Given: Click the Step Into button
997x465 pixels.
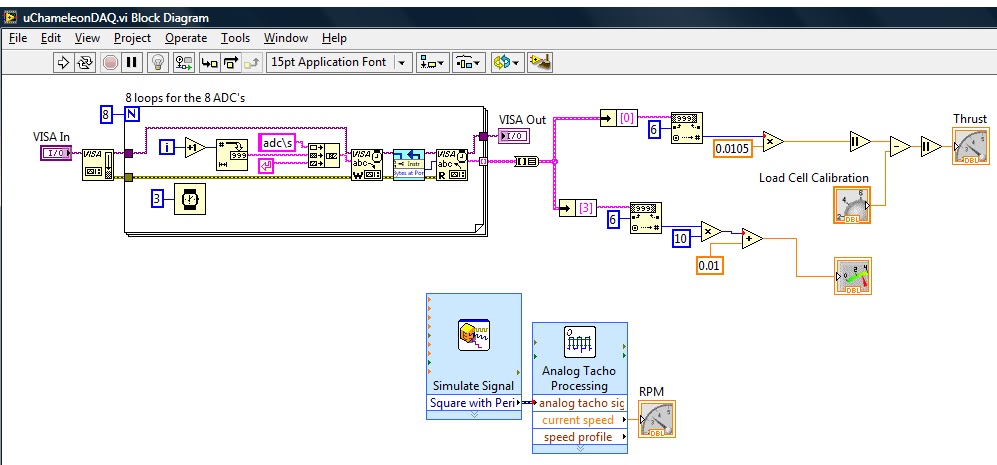Looking at the screenshot, I should click(209, 62).
